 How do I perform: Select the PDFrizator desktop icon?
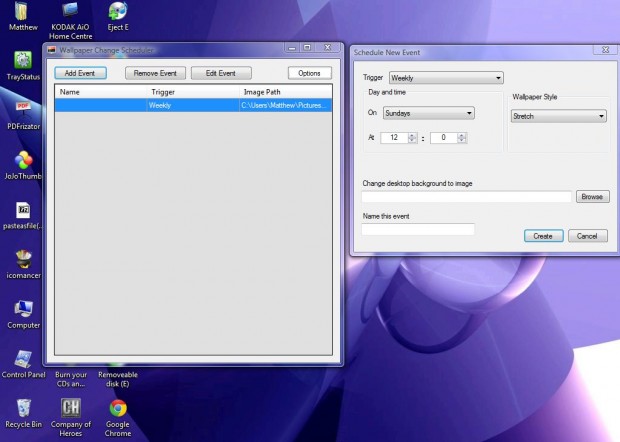[23, 110]
